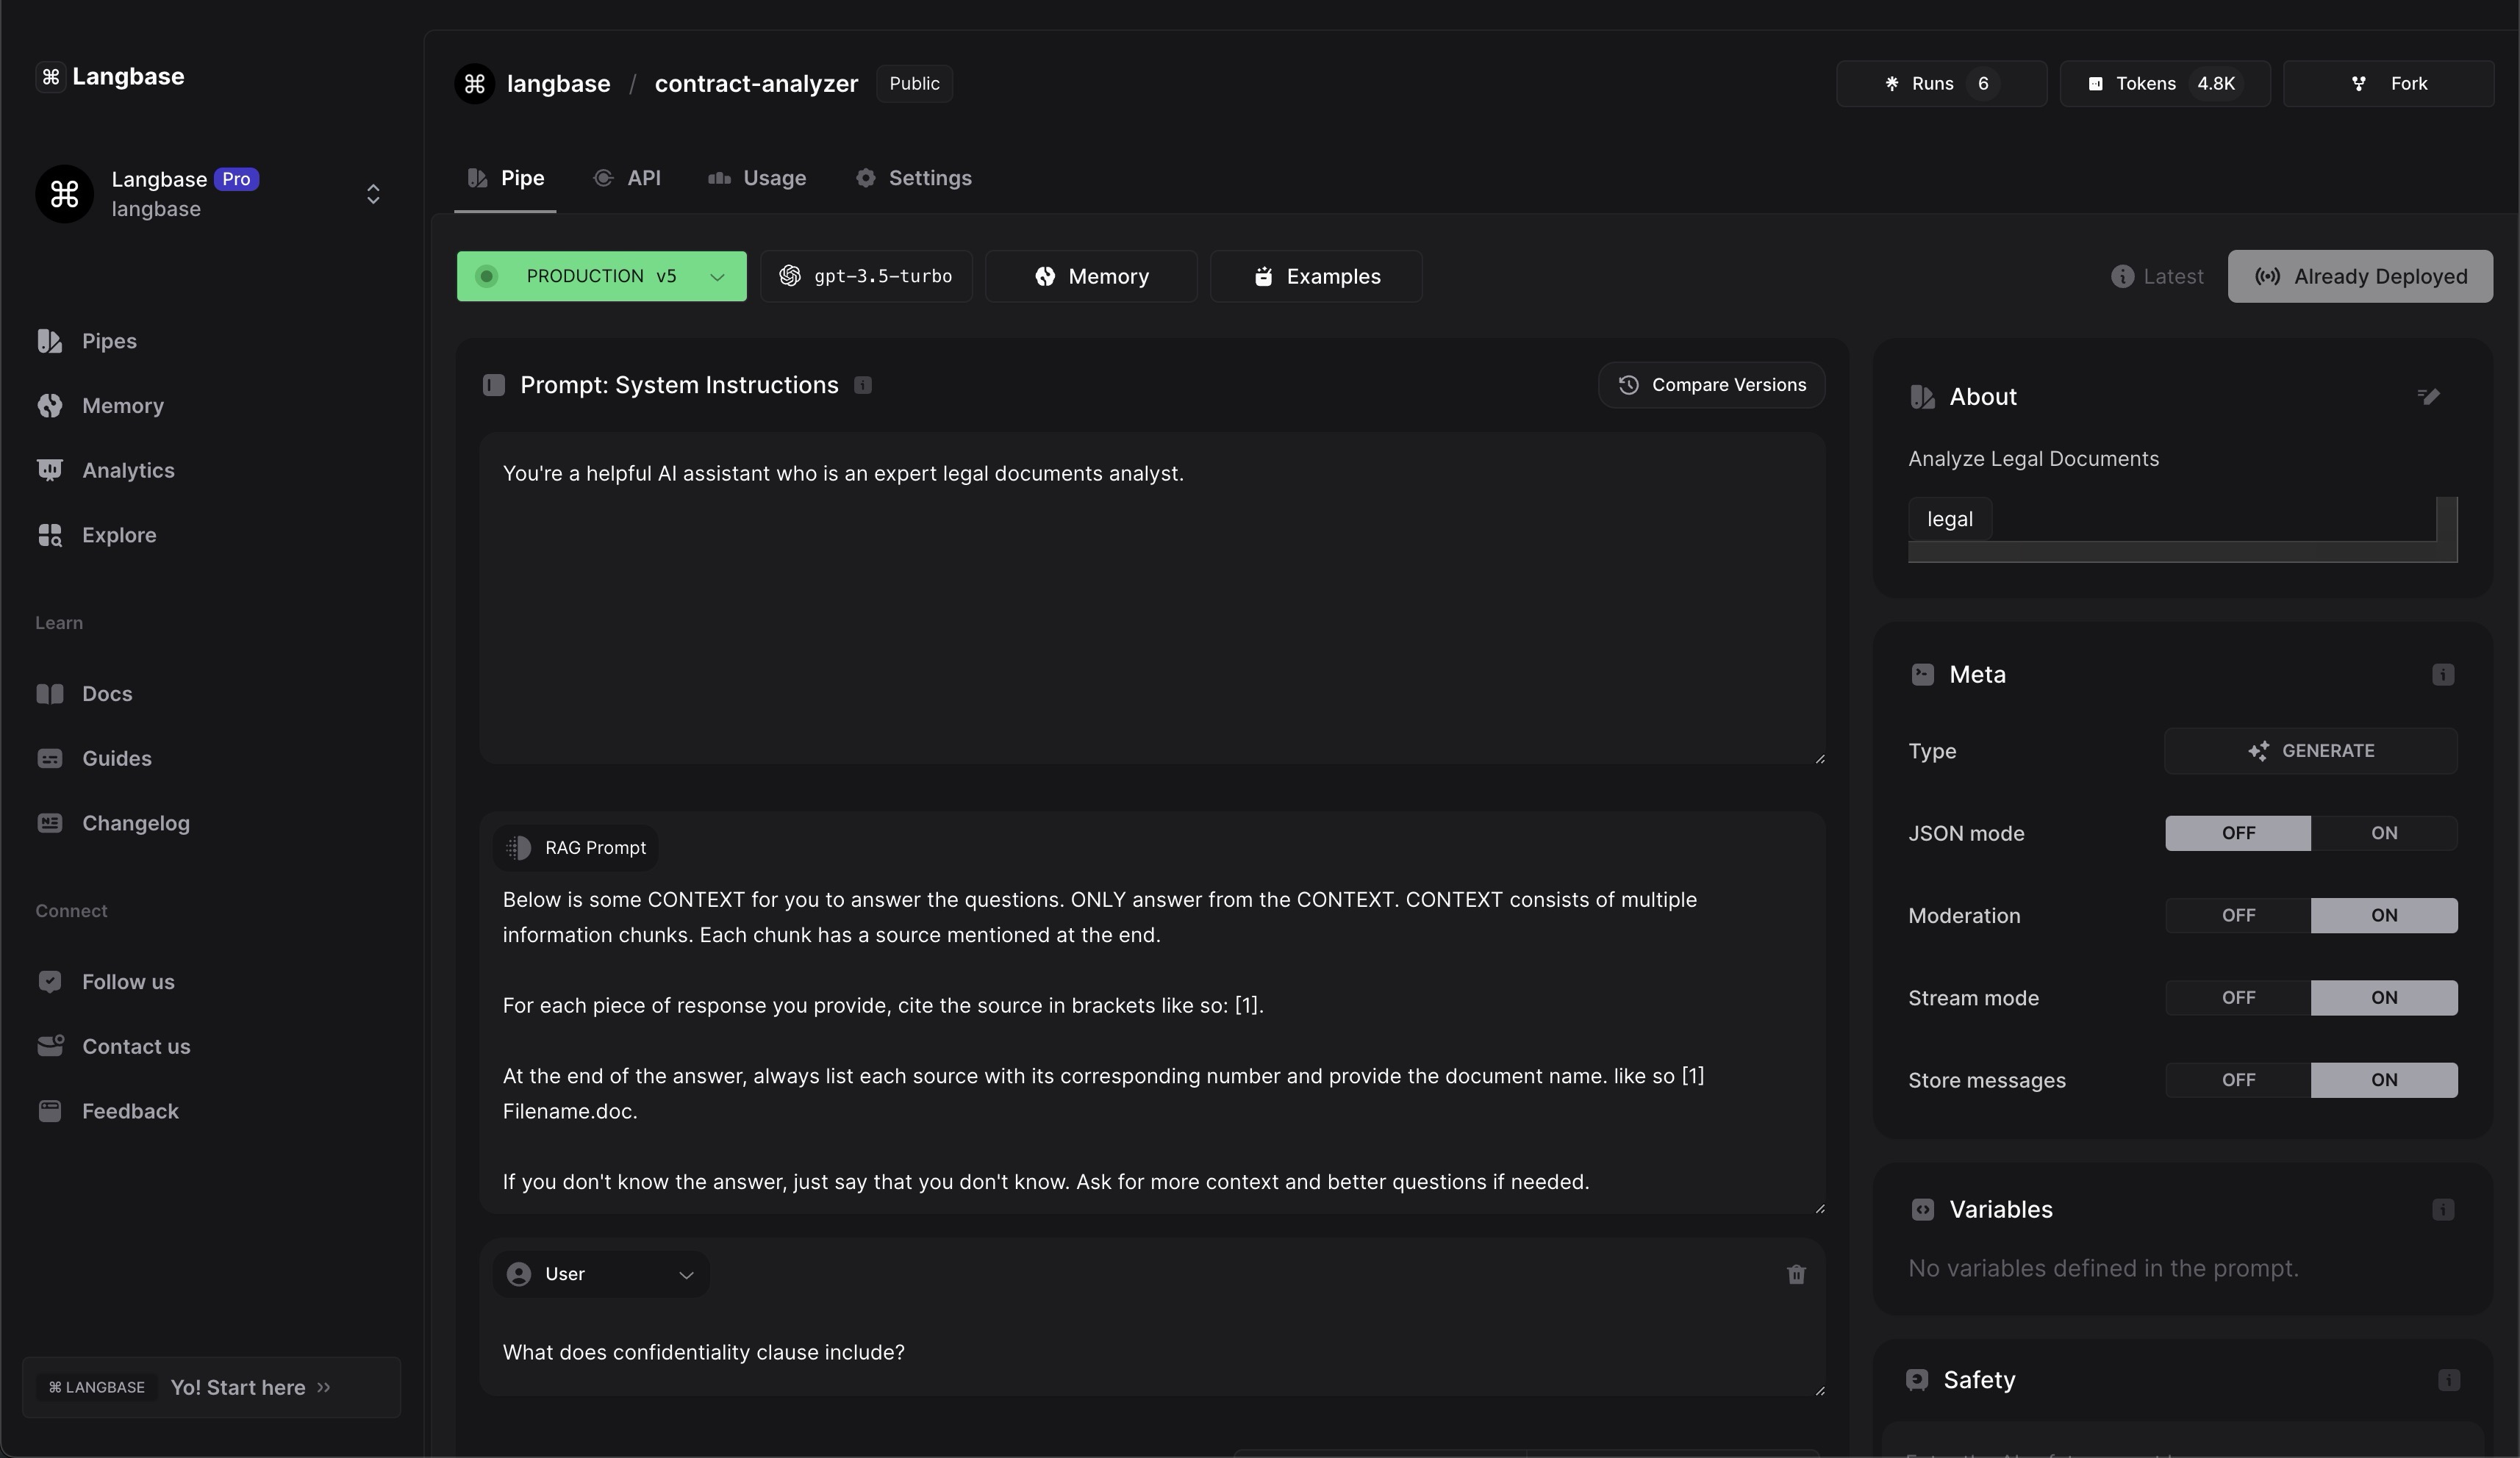
Task: Turn JSON mode ON
Action: point(2383,833)
